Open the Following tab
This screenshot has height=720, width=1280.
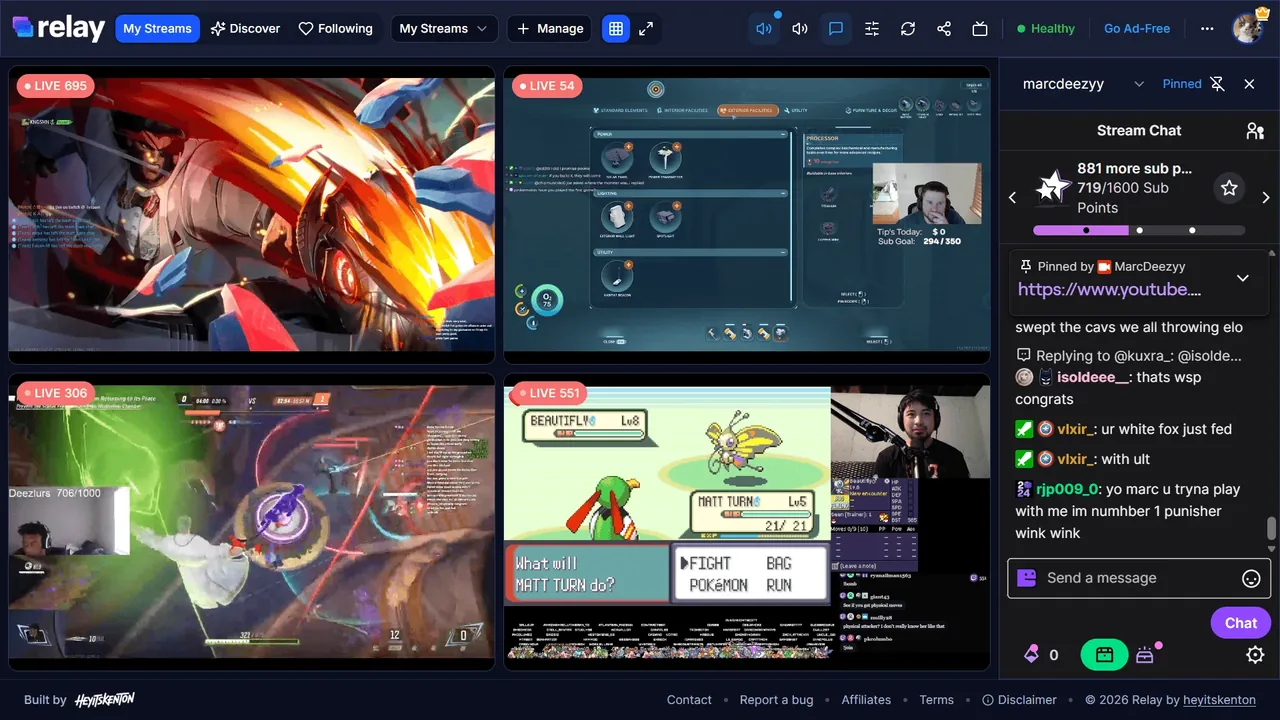pos(336,29)
